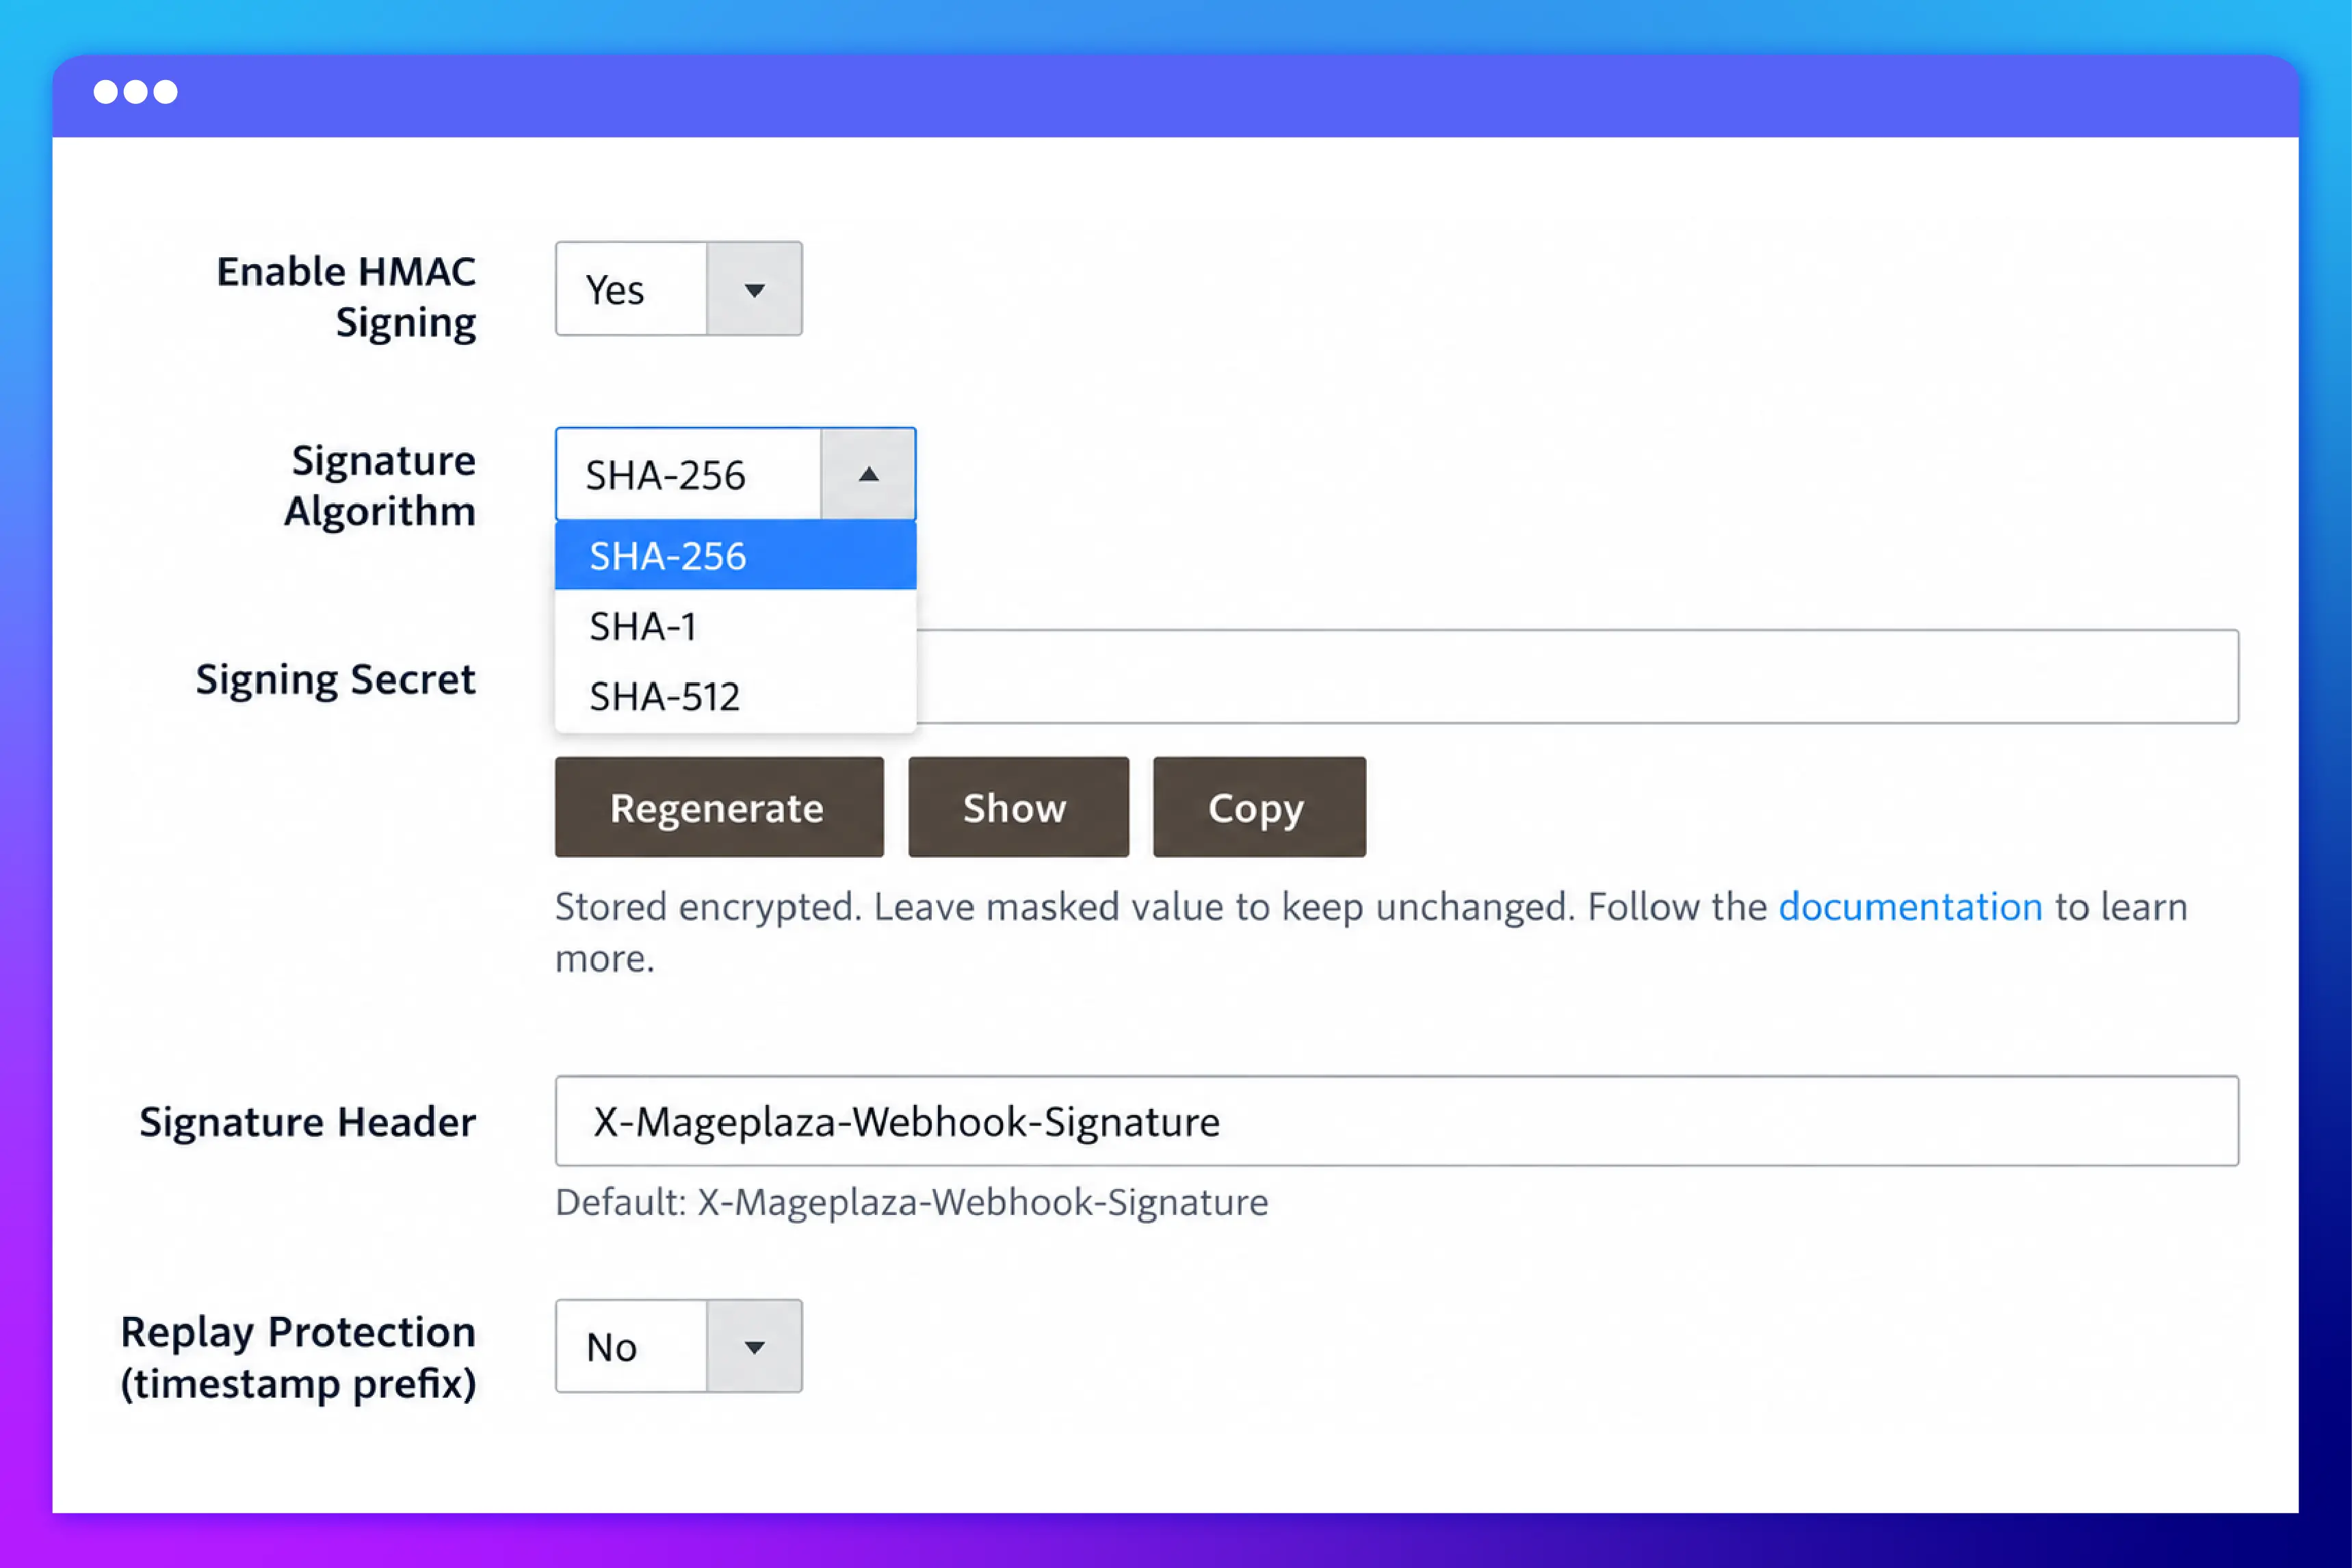Image resolution: width=2352 pixels, height=1568 pixels.
Task: Copy the signing secret
Action: (x=1259, y=807)
